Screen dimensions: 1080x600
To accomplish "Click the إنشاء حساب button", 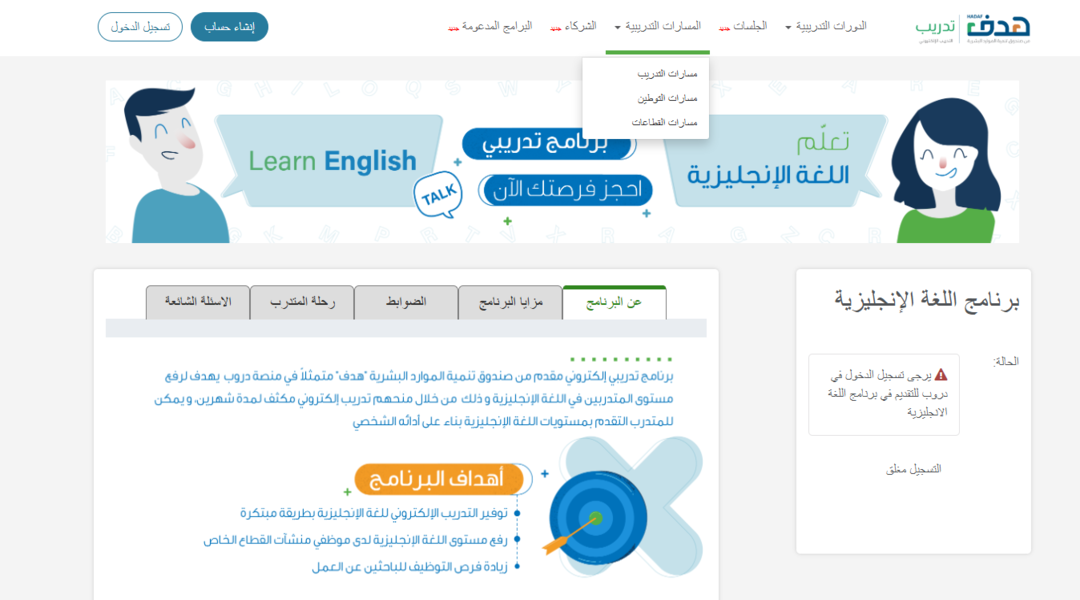I will [229, 27].
